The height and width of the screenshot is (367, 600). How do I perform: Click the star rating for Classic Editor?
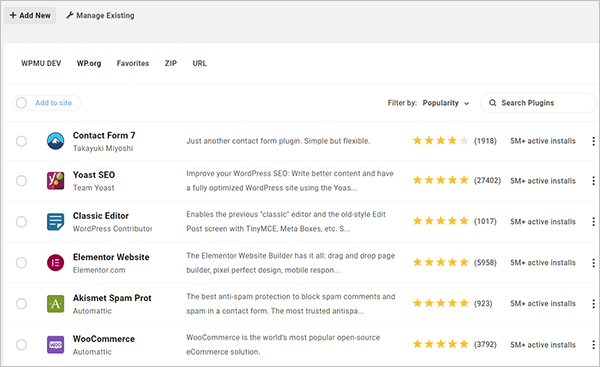tap(440, 221)
